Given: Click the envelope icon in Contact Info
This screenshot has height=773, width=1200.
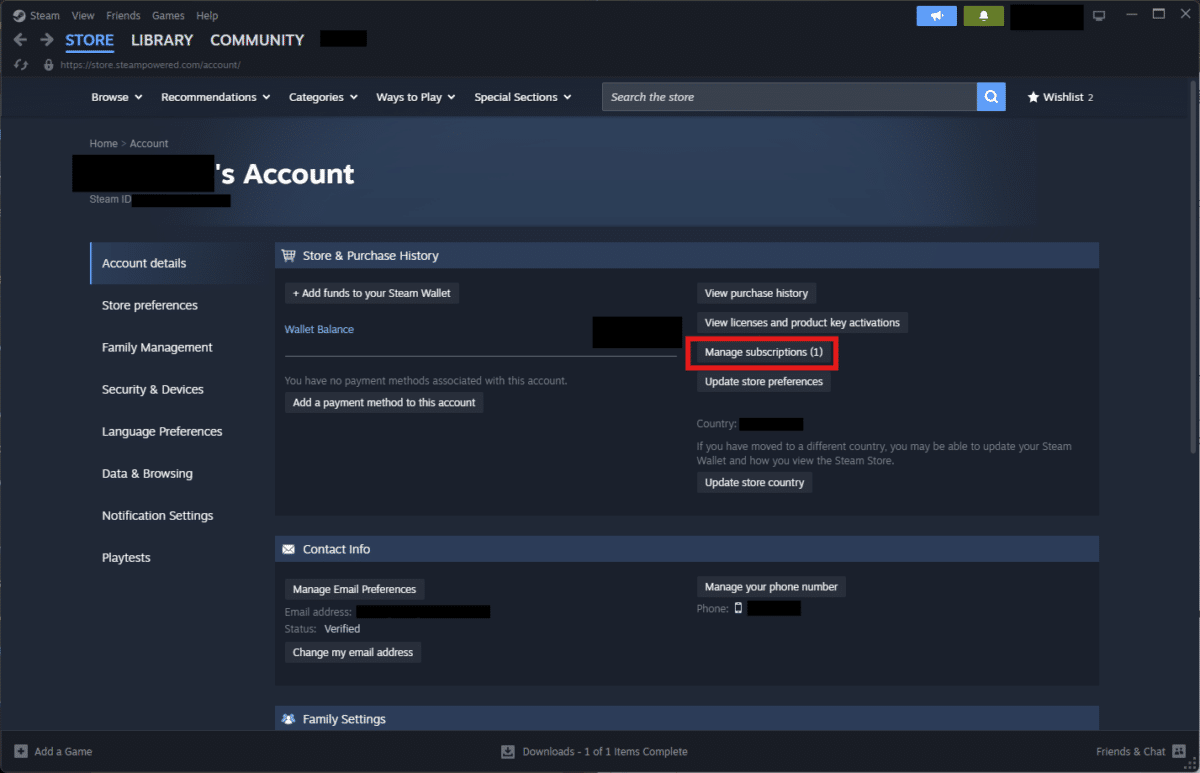Looking at the screenshot, I should [289, 550].
